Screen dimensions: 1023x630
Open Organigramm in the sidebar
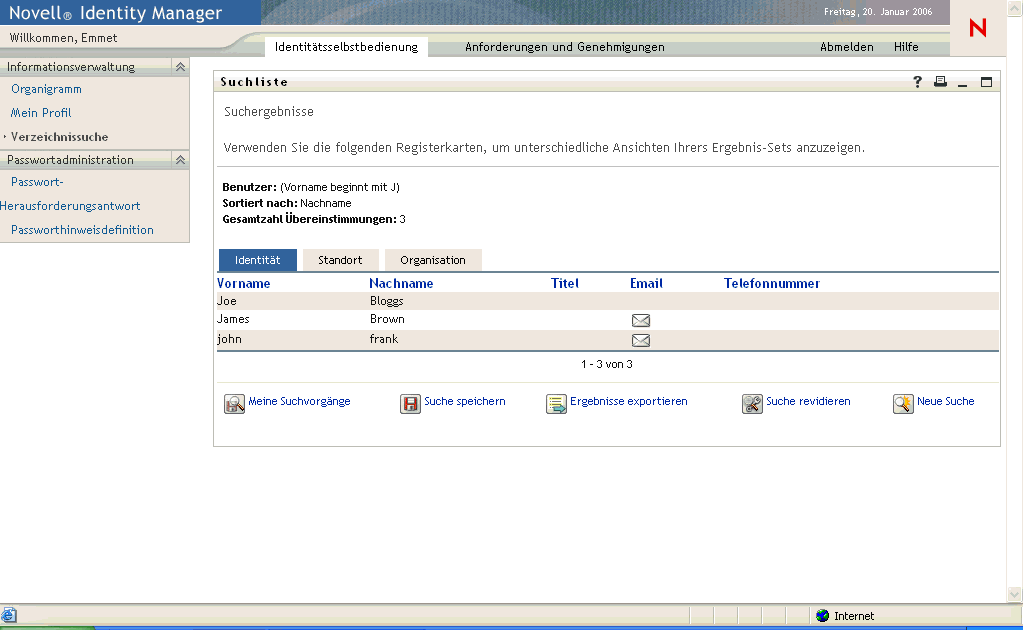click(x=46, y=89)
